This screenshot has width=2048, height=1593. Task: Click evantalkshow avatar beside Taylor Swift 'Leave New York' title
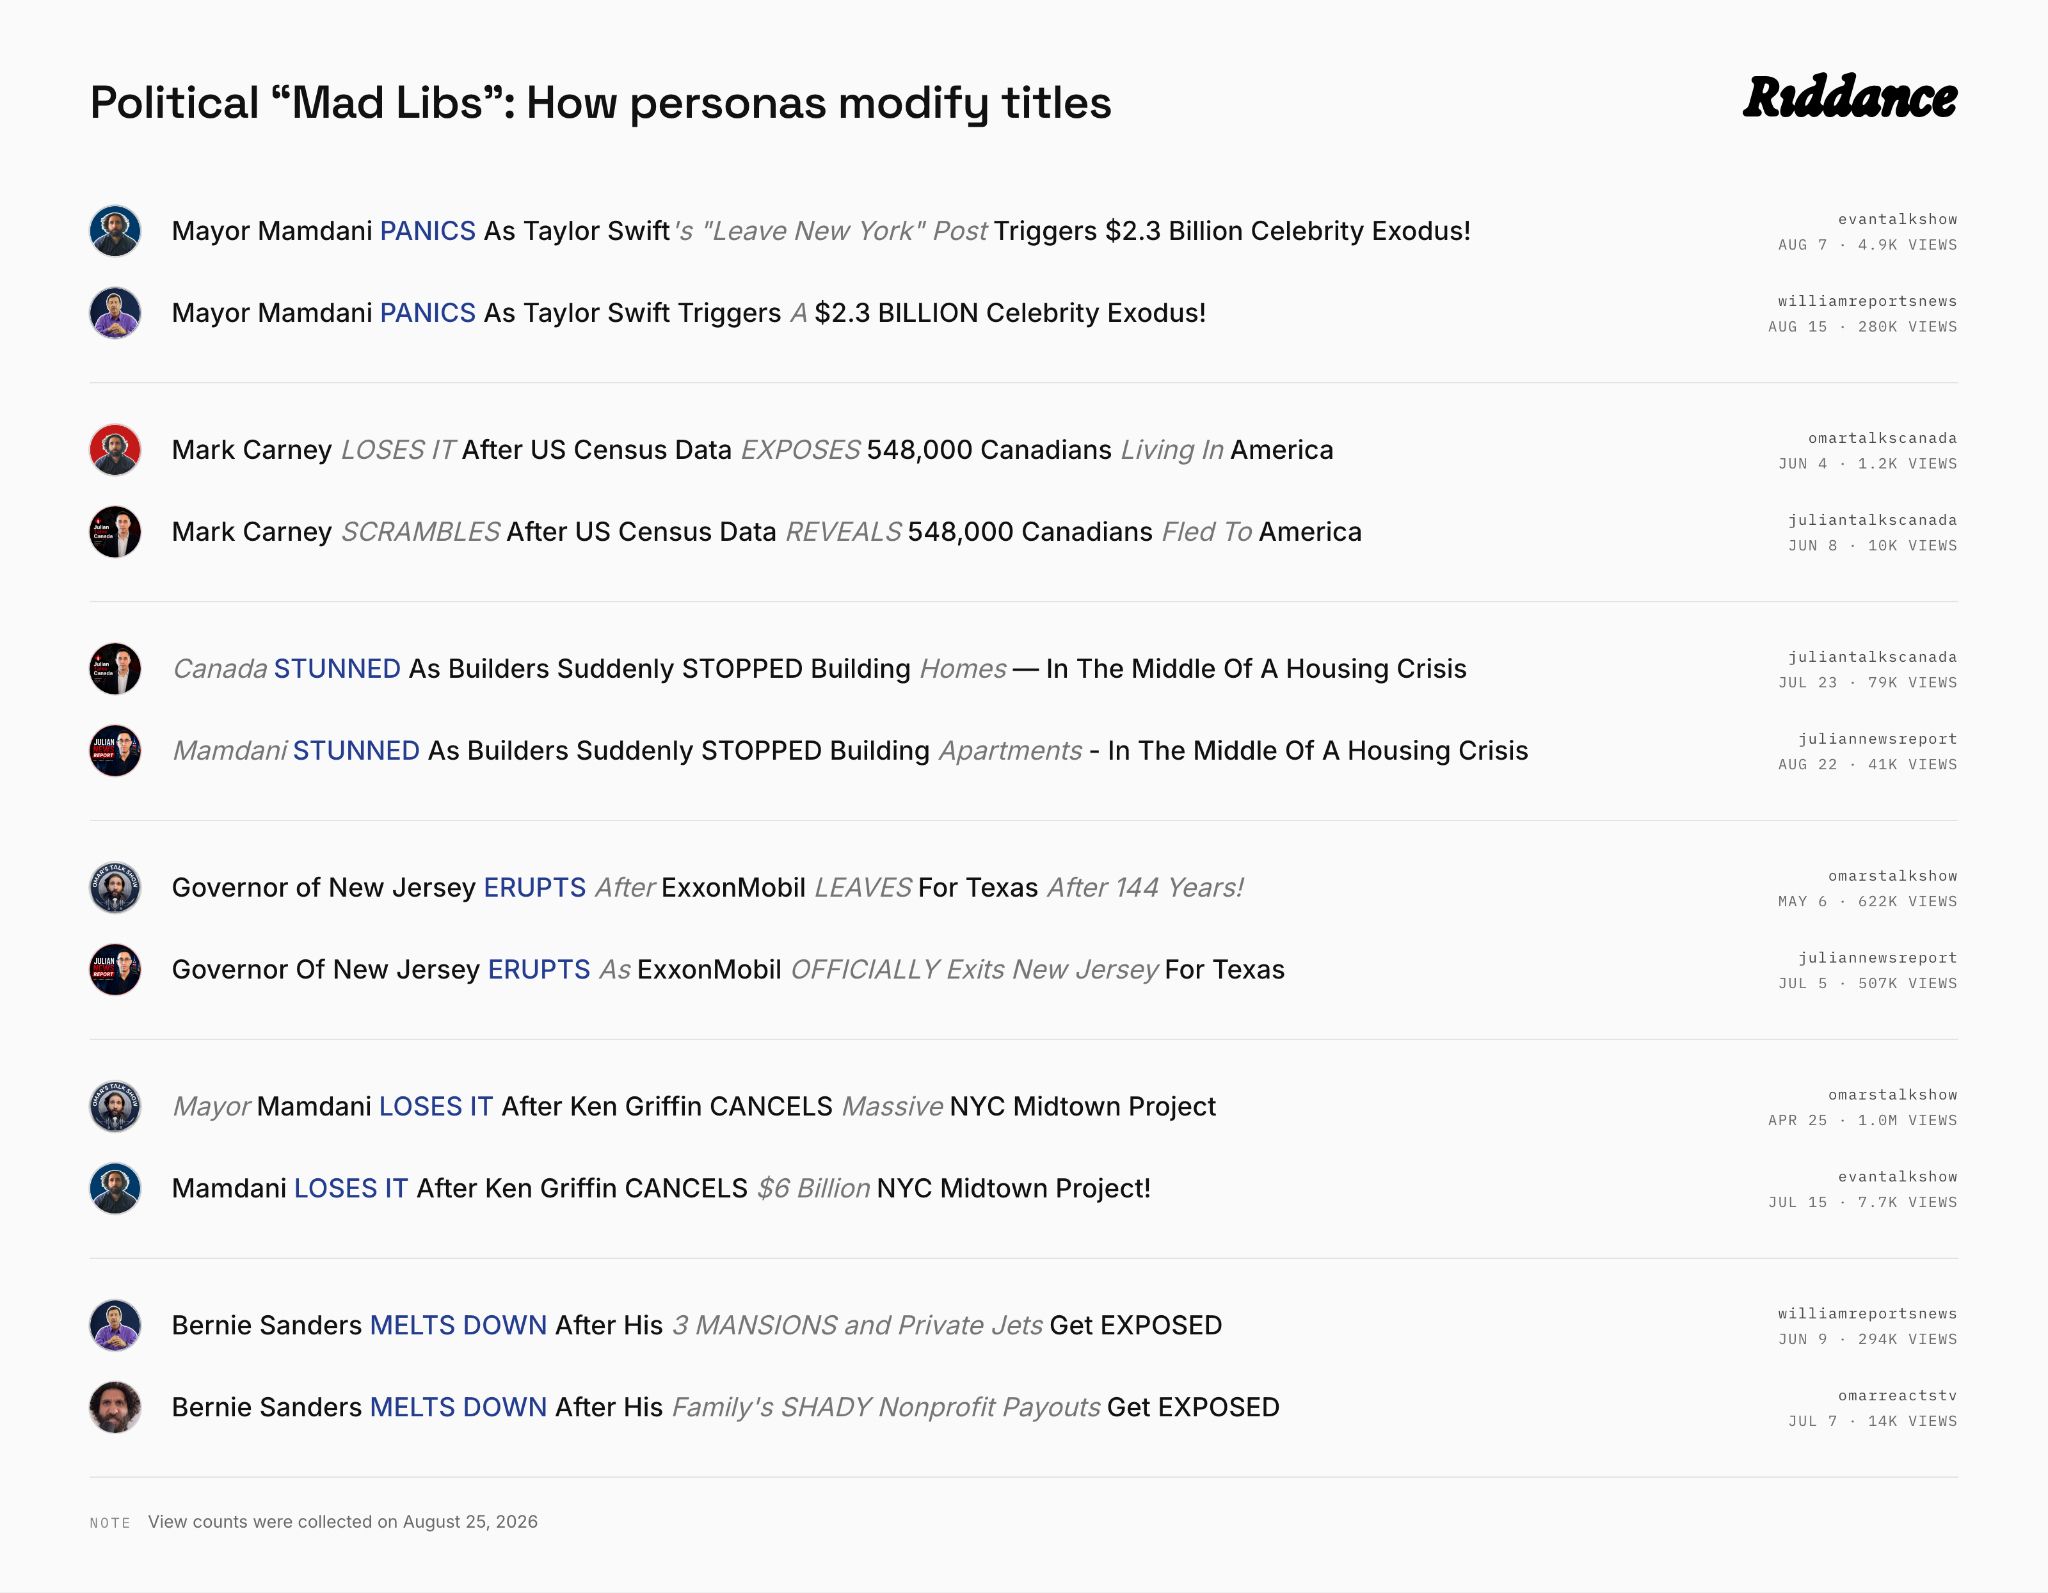(x=115, y=231)
